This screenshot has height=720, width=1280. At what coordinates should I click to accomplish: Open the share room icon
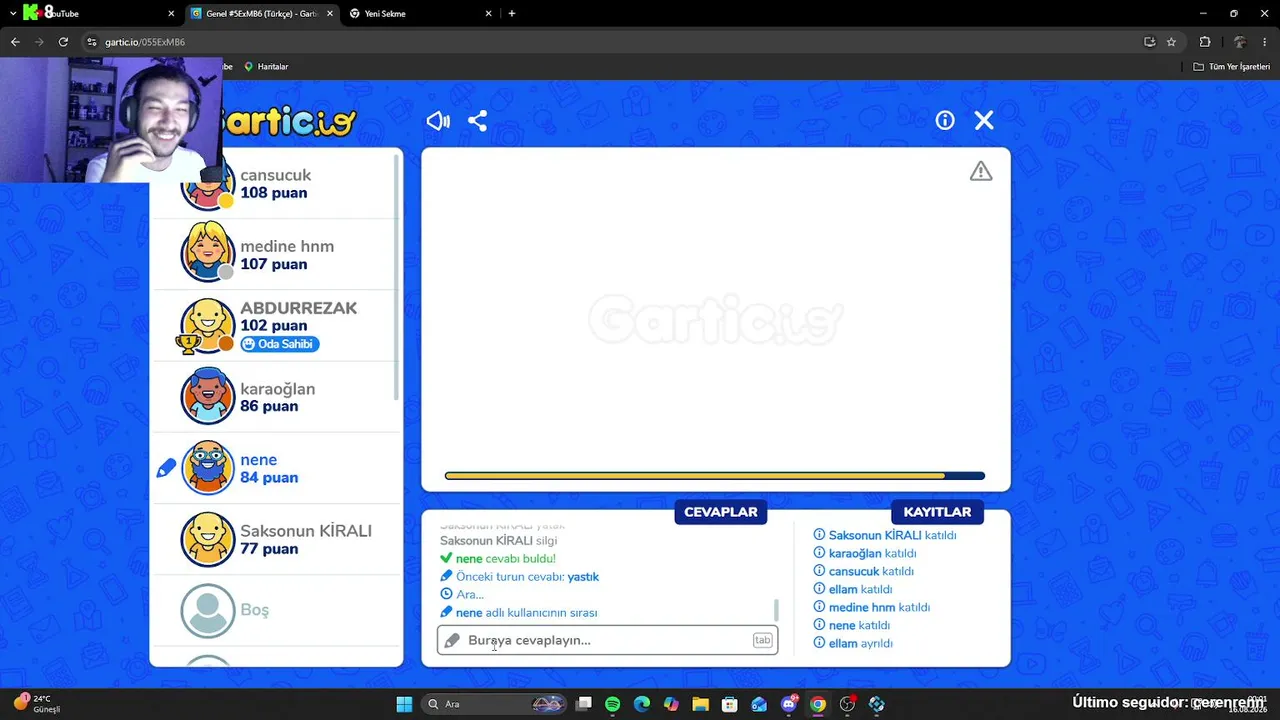(478, 121)
